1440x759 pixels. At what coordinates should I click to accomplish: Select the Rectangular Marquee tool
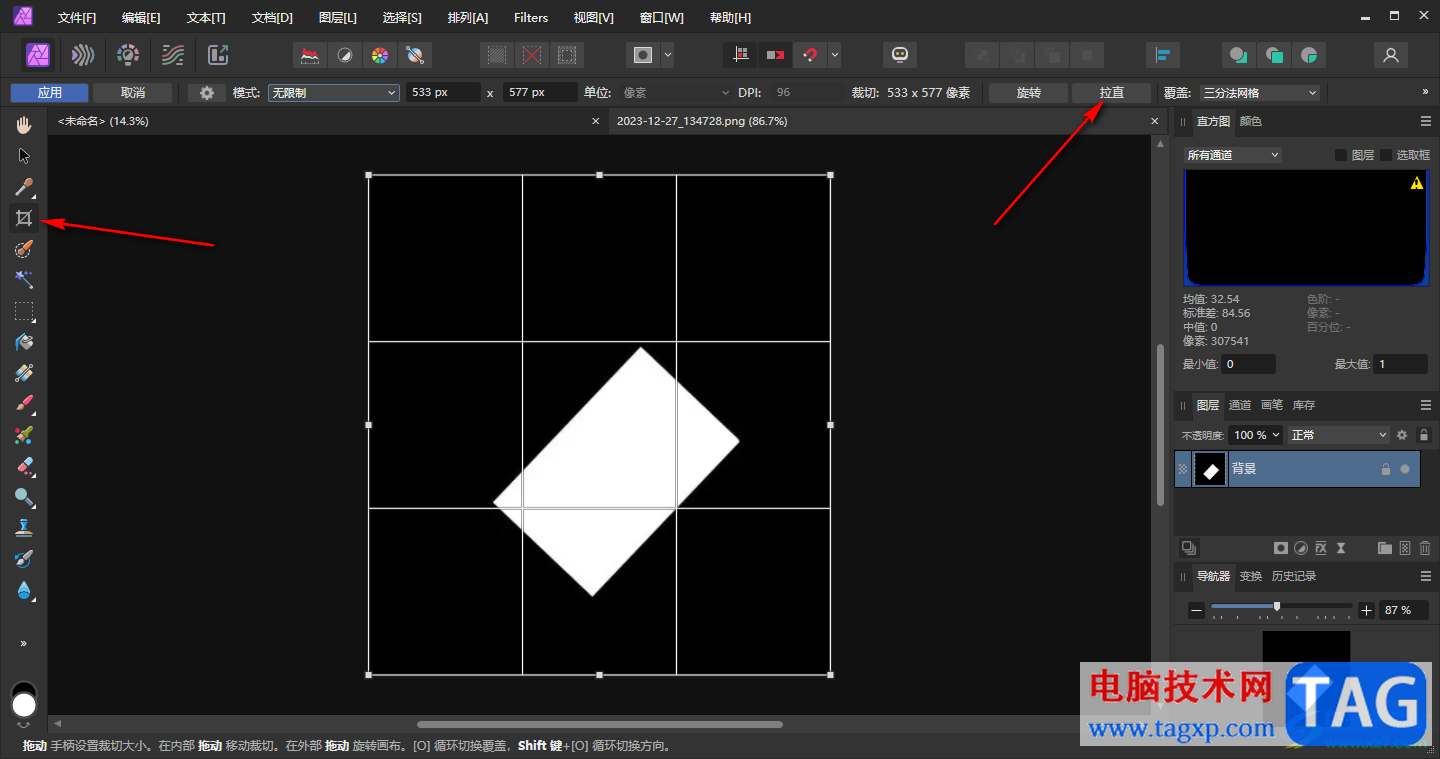24,311
